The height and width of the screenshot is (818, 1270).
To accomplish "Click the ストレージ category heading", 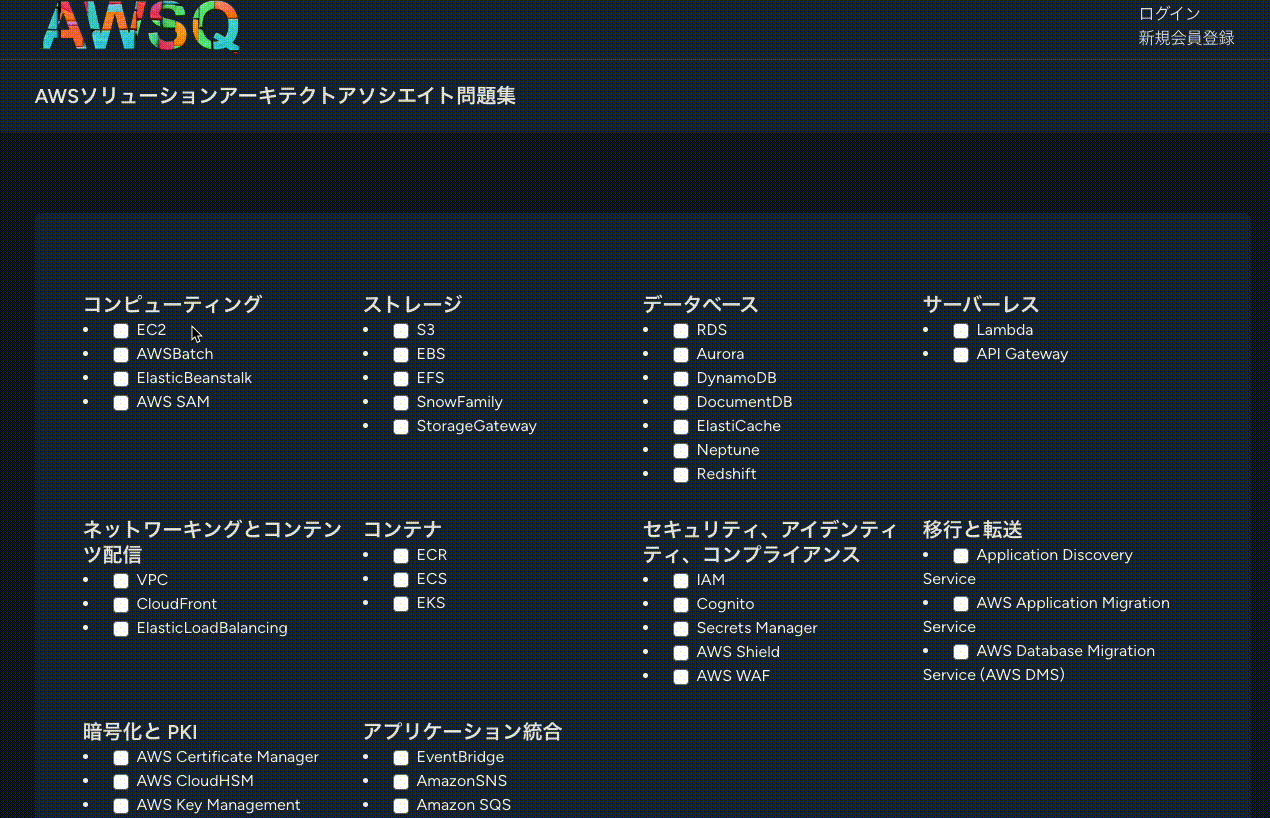I will (412, 304).
